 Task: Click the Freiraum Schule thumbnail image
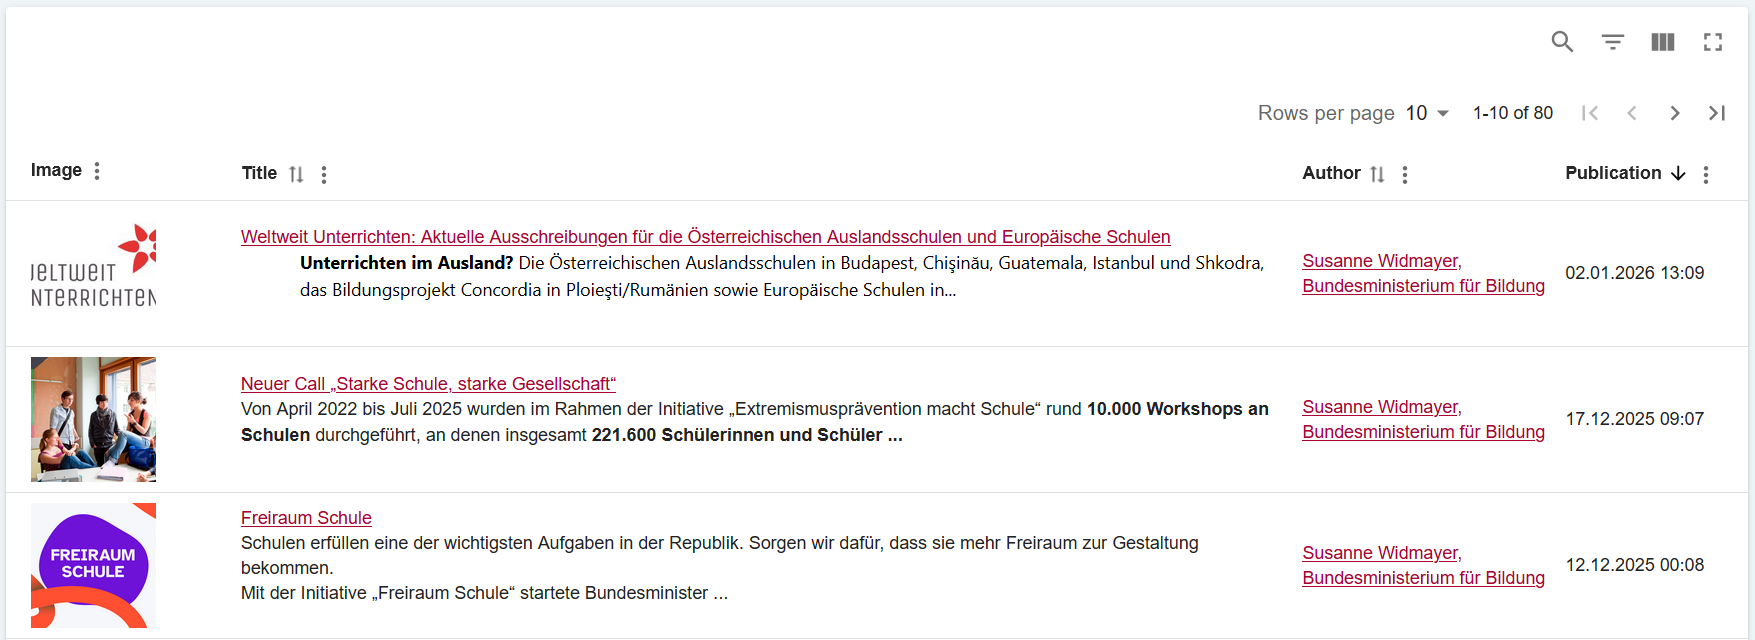click(x=93, y=565)
